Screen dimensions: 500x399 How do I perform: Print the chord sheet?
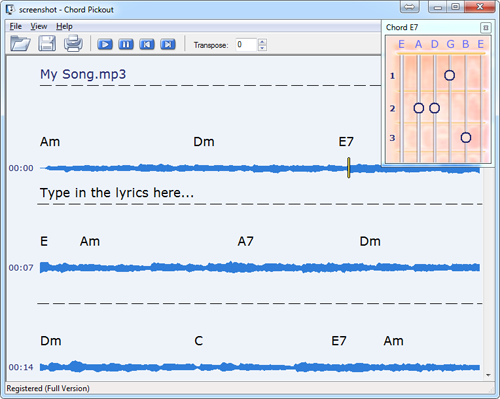click(x=73, y=43)
